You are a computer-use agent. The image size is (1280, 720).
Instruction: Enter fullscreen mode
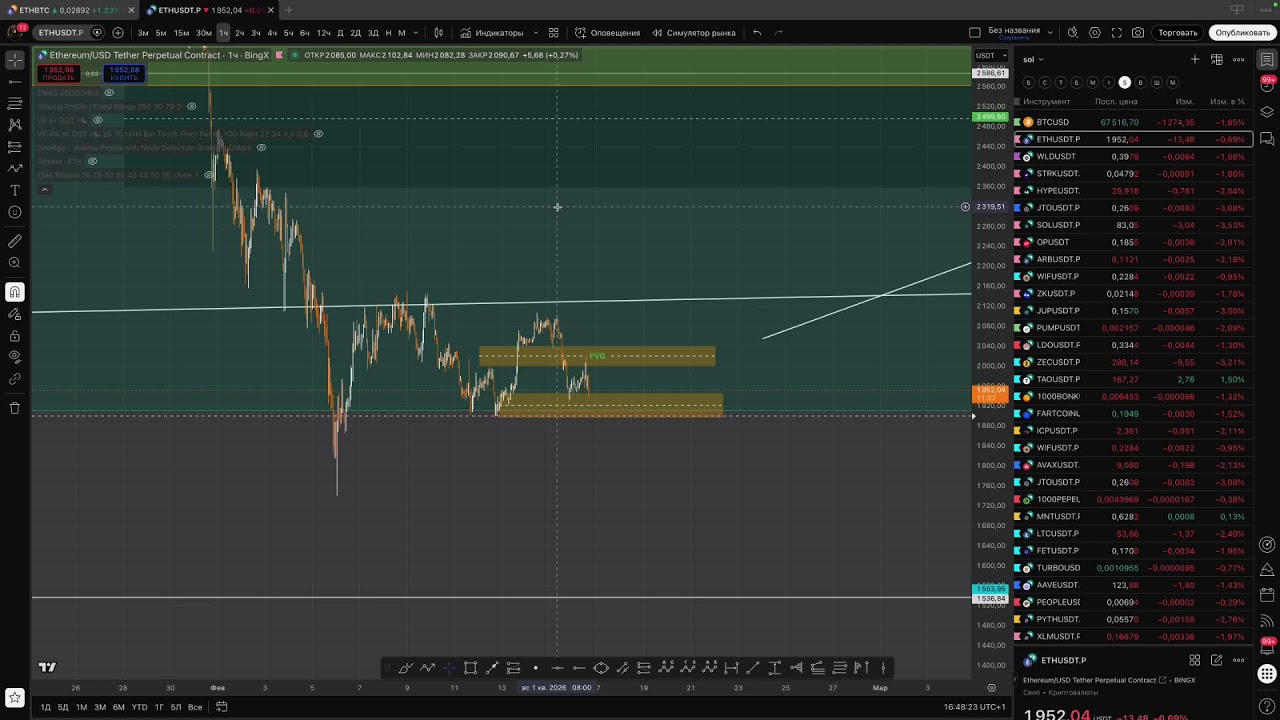1117,33
